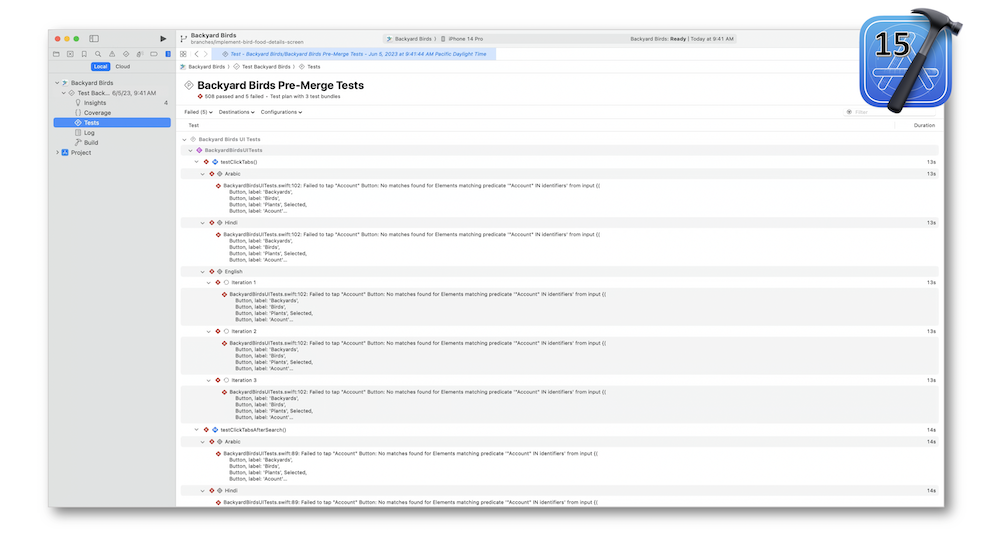Switch to the Local reports tab
Image resolution: width=1000 pixels, height=539 pixels.
[100, 66]
